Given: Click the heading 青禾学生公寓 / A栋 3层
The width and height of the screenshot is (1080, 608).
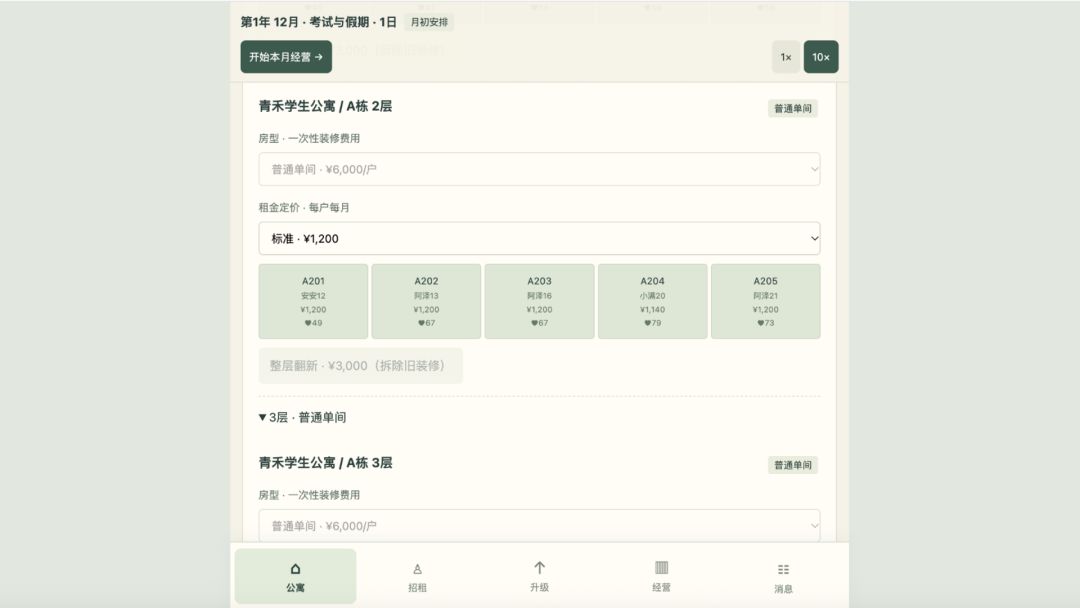Looking at the screenshot, I should pyautogui.click(x=325, y=463).
